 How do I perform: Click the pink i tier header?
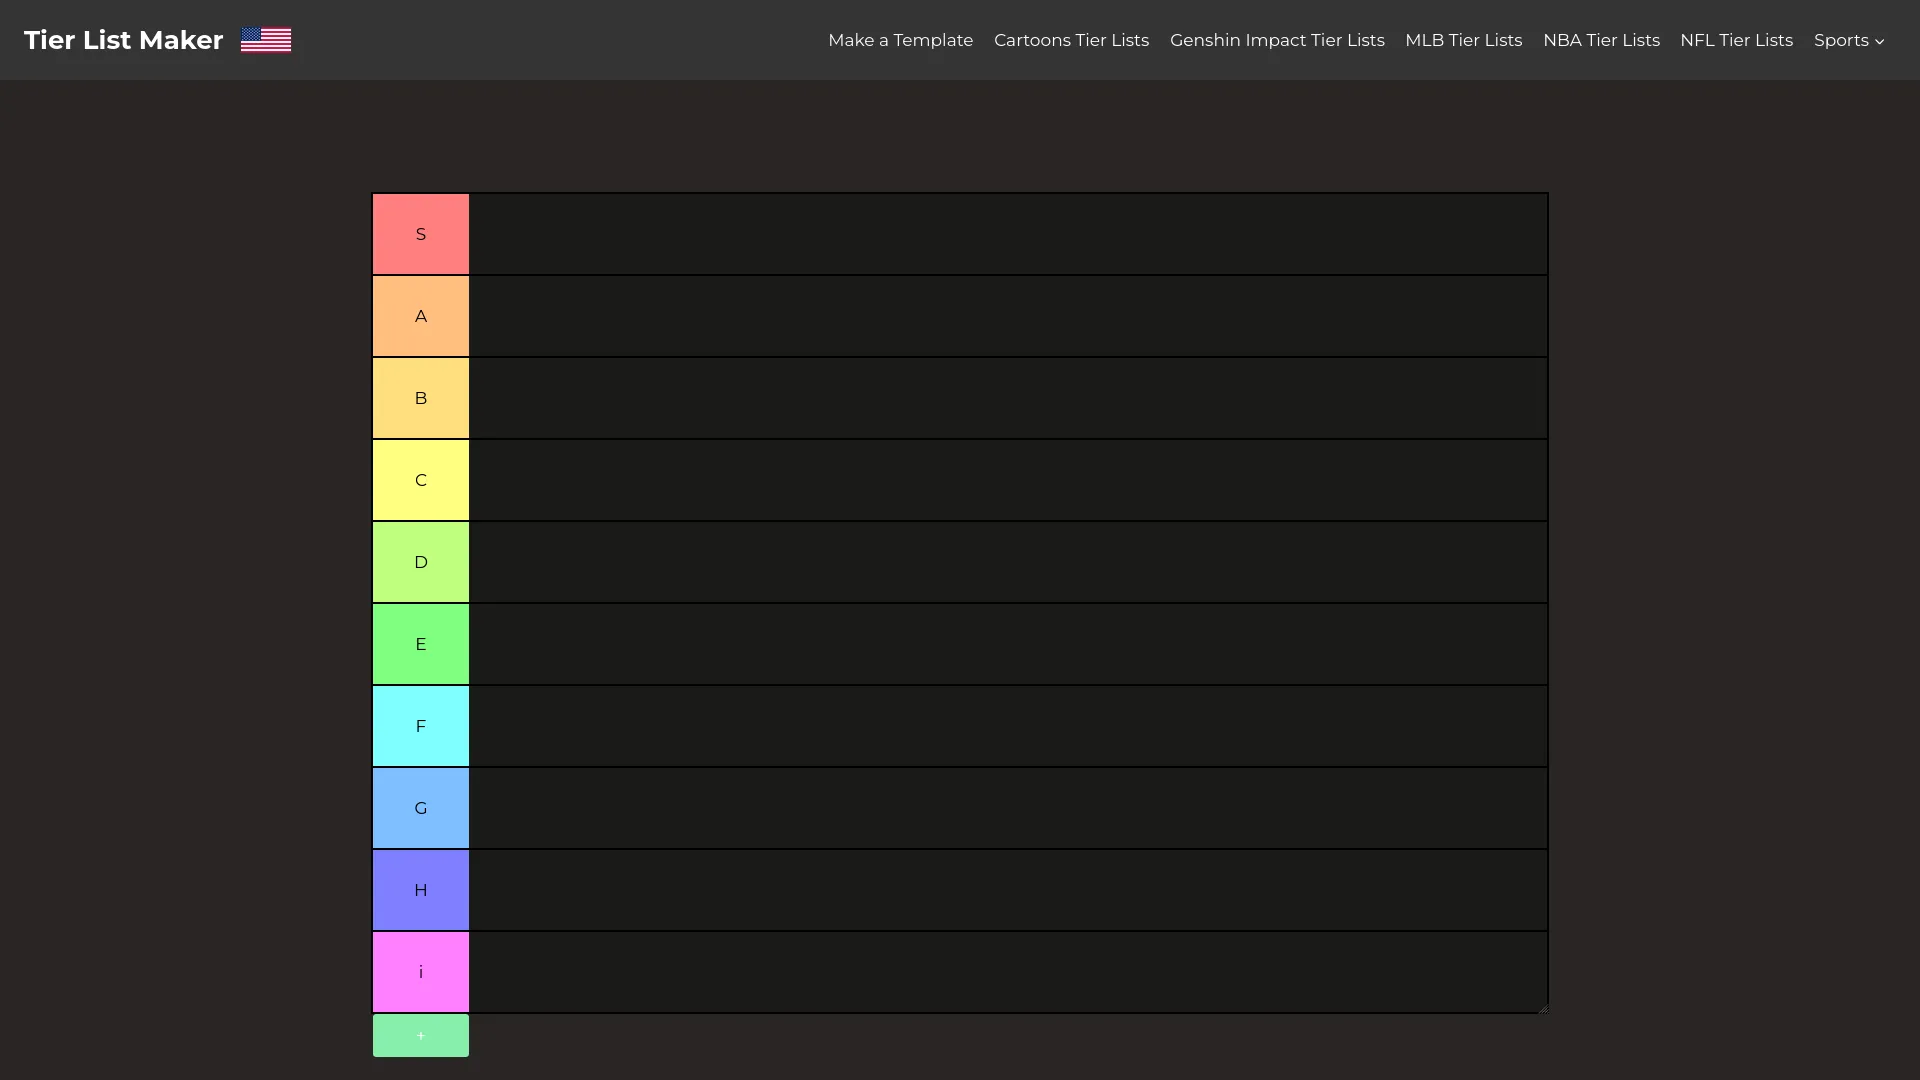pyautogui.click(x=420, y=971)
